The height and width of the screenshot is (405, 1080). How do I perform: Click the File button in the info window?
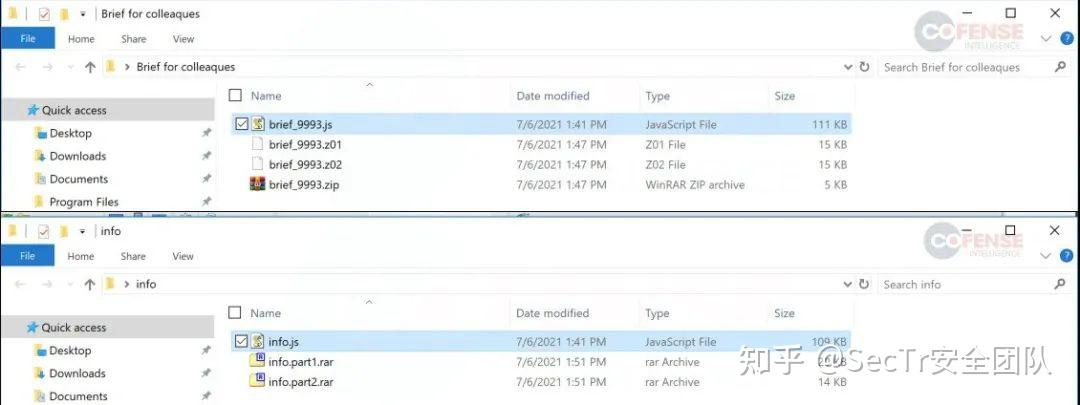tap(27, 256)
